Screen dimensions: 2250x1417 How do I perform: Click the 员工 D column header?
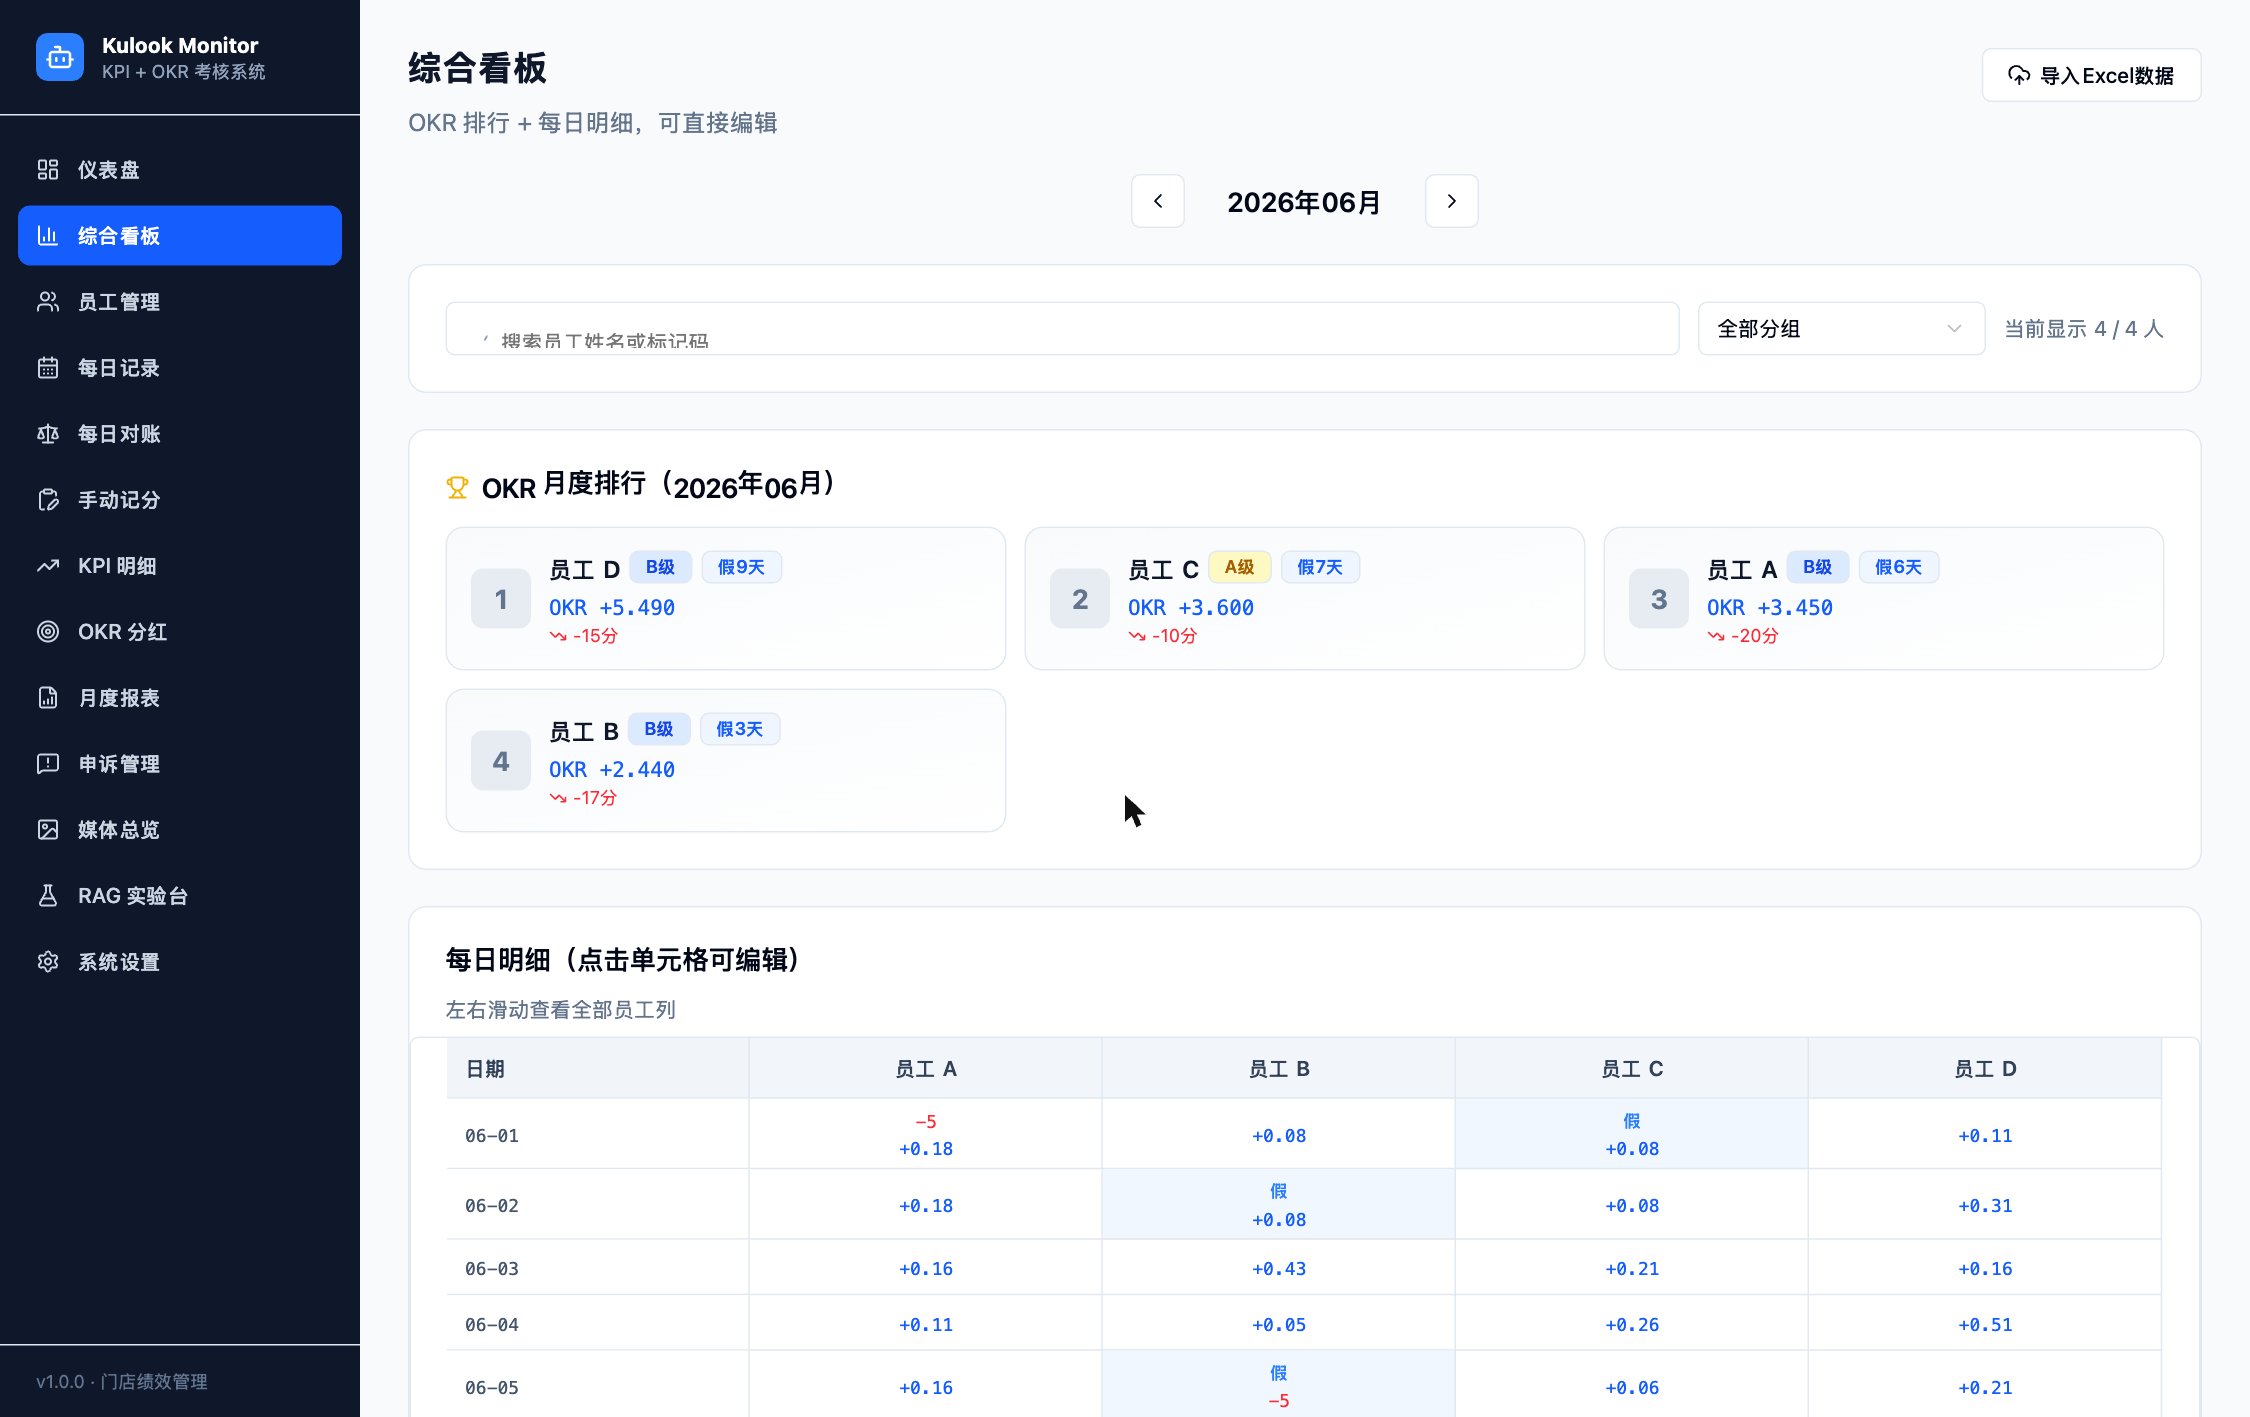1984,1068
